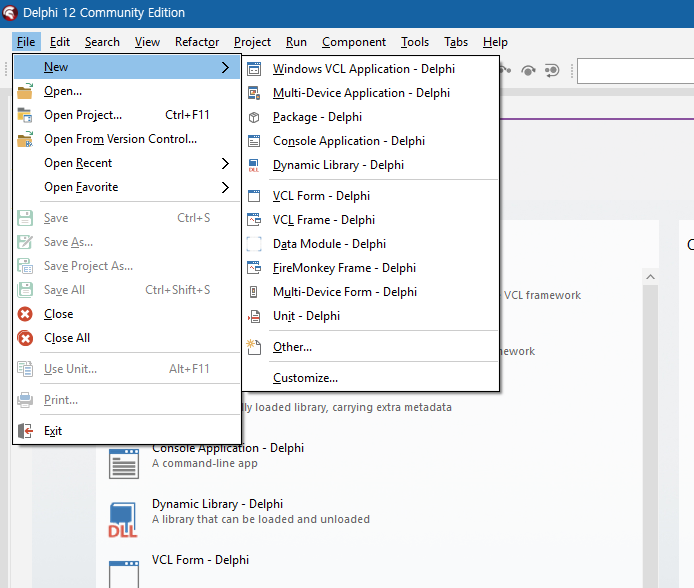Open the View menu
Image resolution: width=694 pixels, height=588 pixels.
click(x=147, y=42)
